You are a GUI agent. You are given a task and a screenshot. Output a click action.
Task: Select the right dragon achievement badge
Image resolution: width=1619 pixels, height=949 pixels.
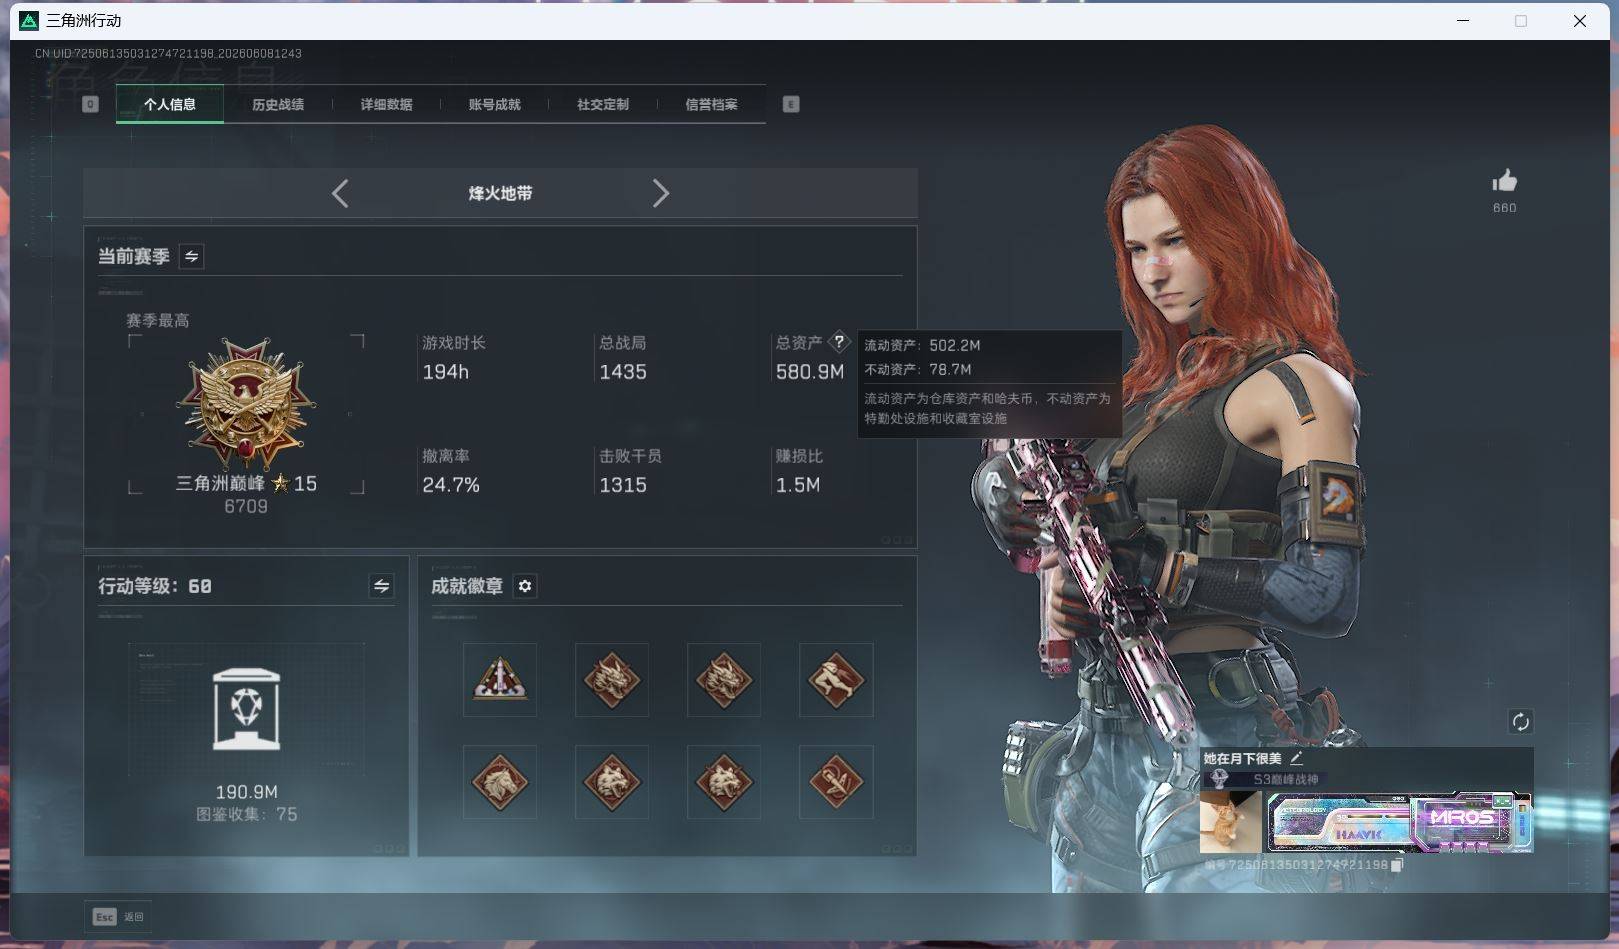[x=724, y=680]
